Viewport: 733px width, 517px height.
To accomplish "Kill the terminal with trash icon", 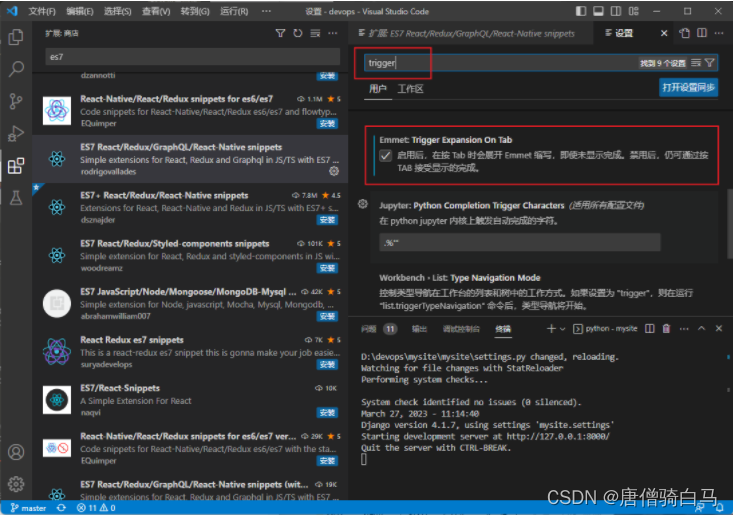I will click(x=666, y=329).
